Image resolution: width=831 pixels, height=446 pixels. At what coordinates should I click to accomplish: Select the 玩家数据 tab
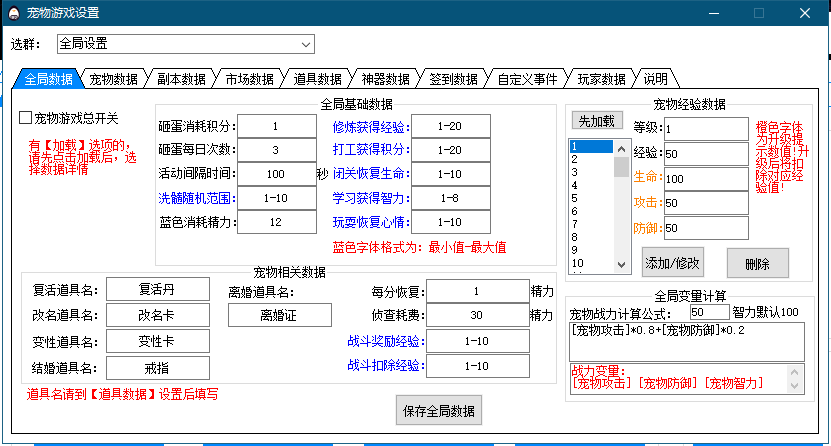(601, 79)
